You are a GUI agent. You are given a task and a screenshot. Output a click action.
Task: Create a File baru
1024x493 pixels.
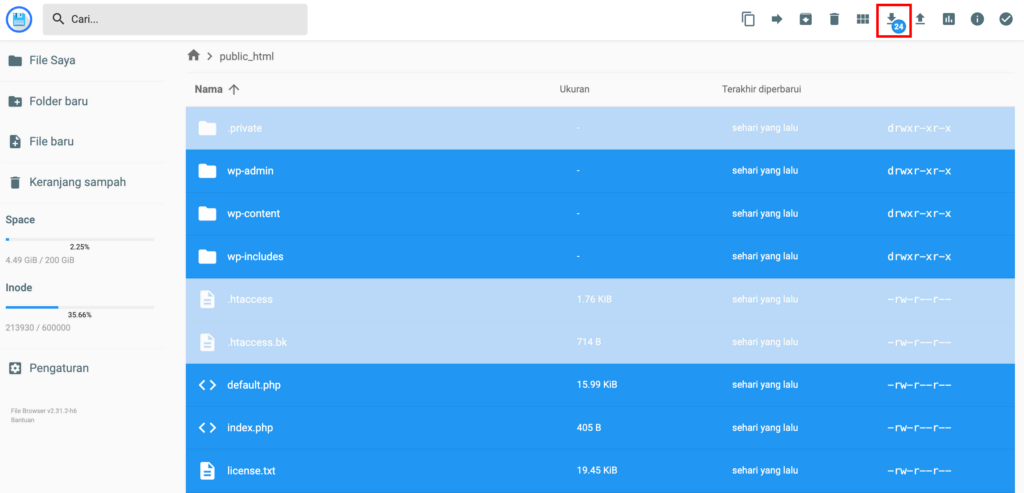[50, 141]
